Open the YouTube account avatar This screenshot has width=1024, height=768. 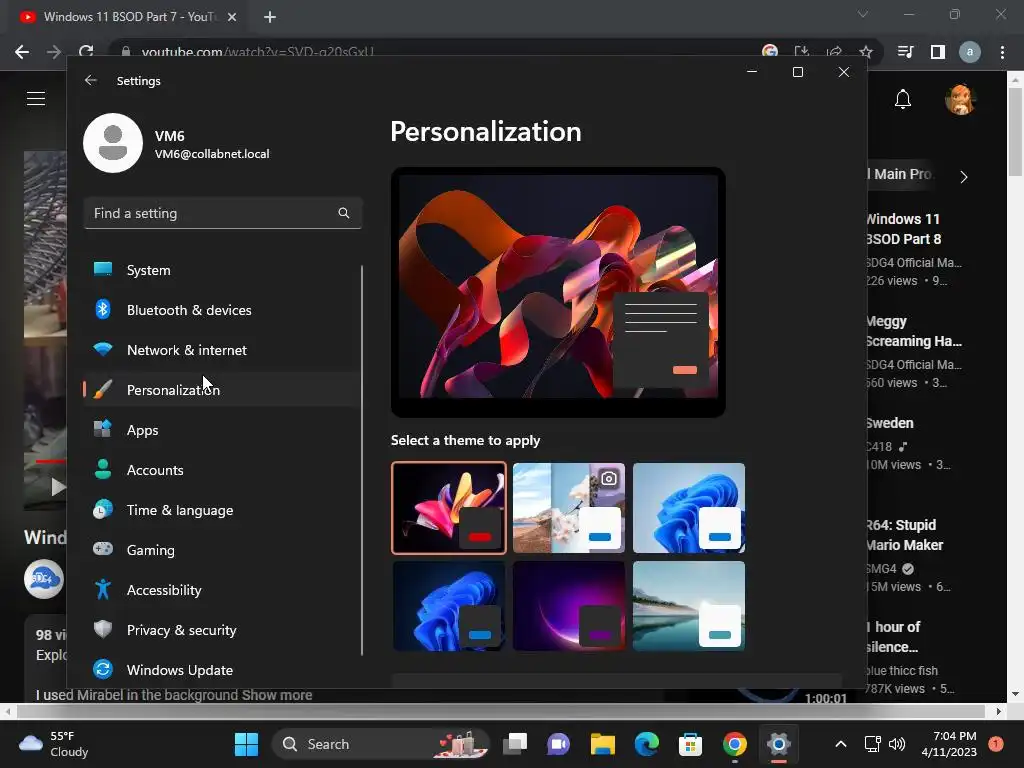pyautogui.click(x=960, y=99)
